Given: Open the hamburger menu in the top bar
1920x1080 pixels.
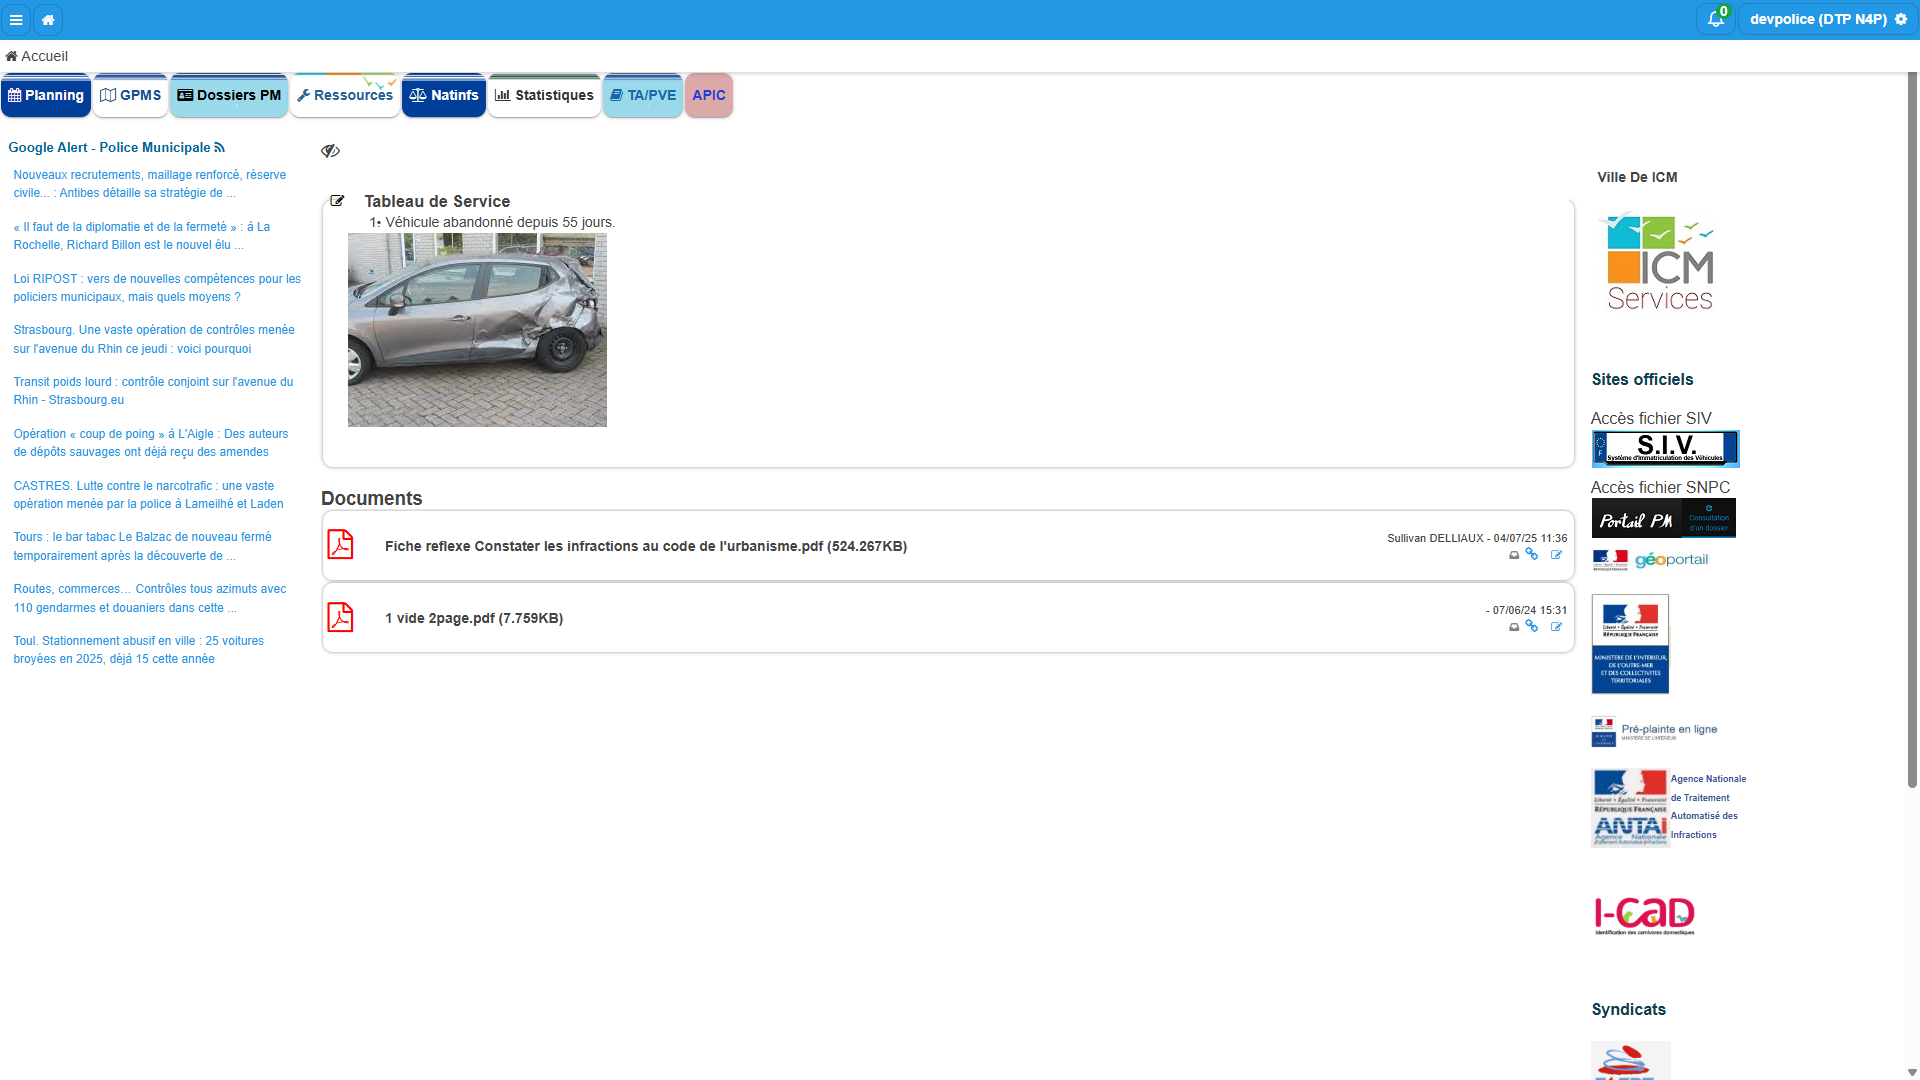Looking at the screenshot, I should pyautogui.click(x=16, y=20).
